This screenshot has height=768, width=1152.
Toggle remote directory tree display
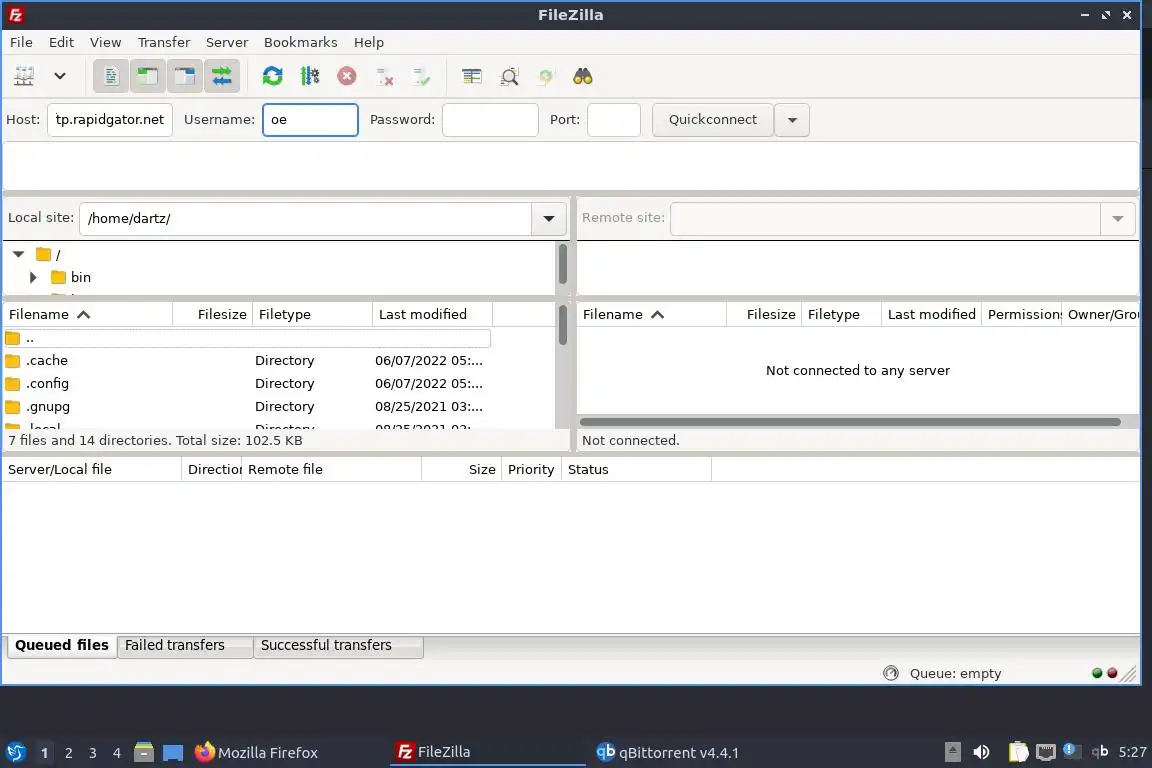coord(184,76)
